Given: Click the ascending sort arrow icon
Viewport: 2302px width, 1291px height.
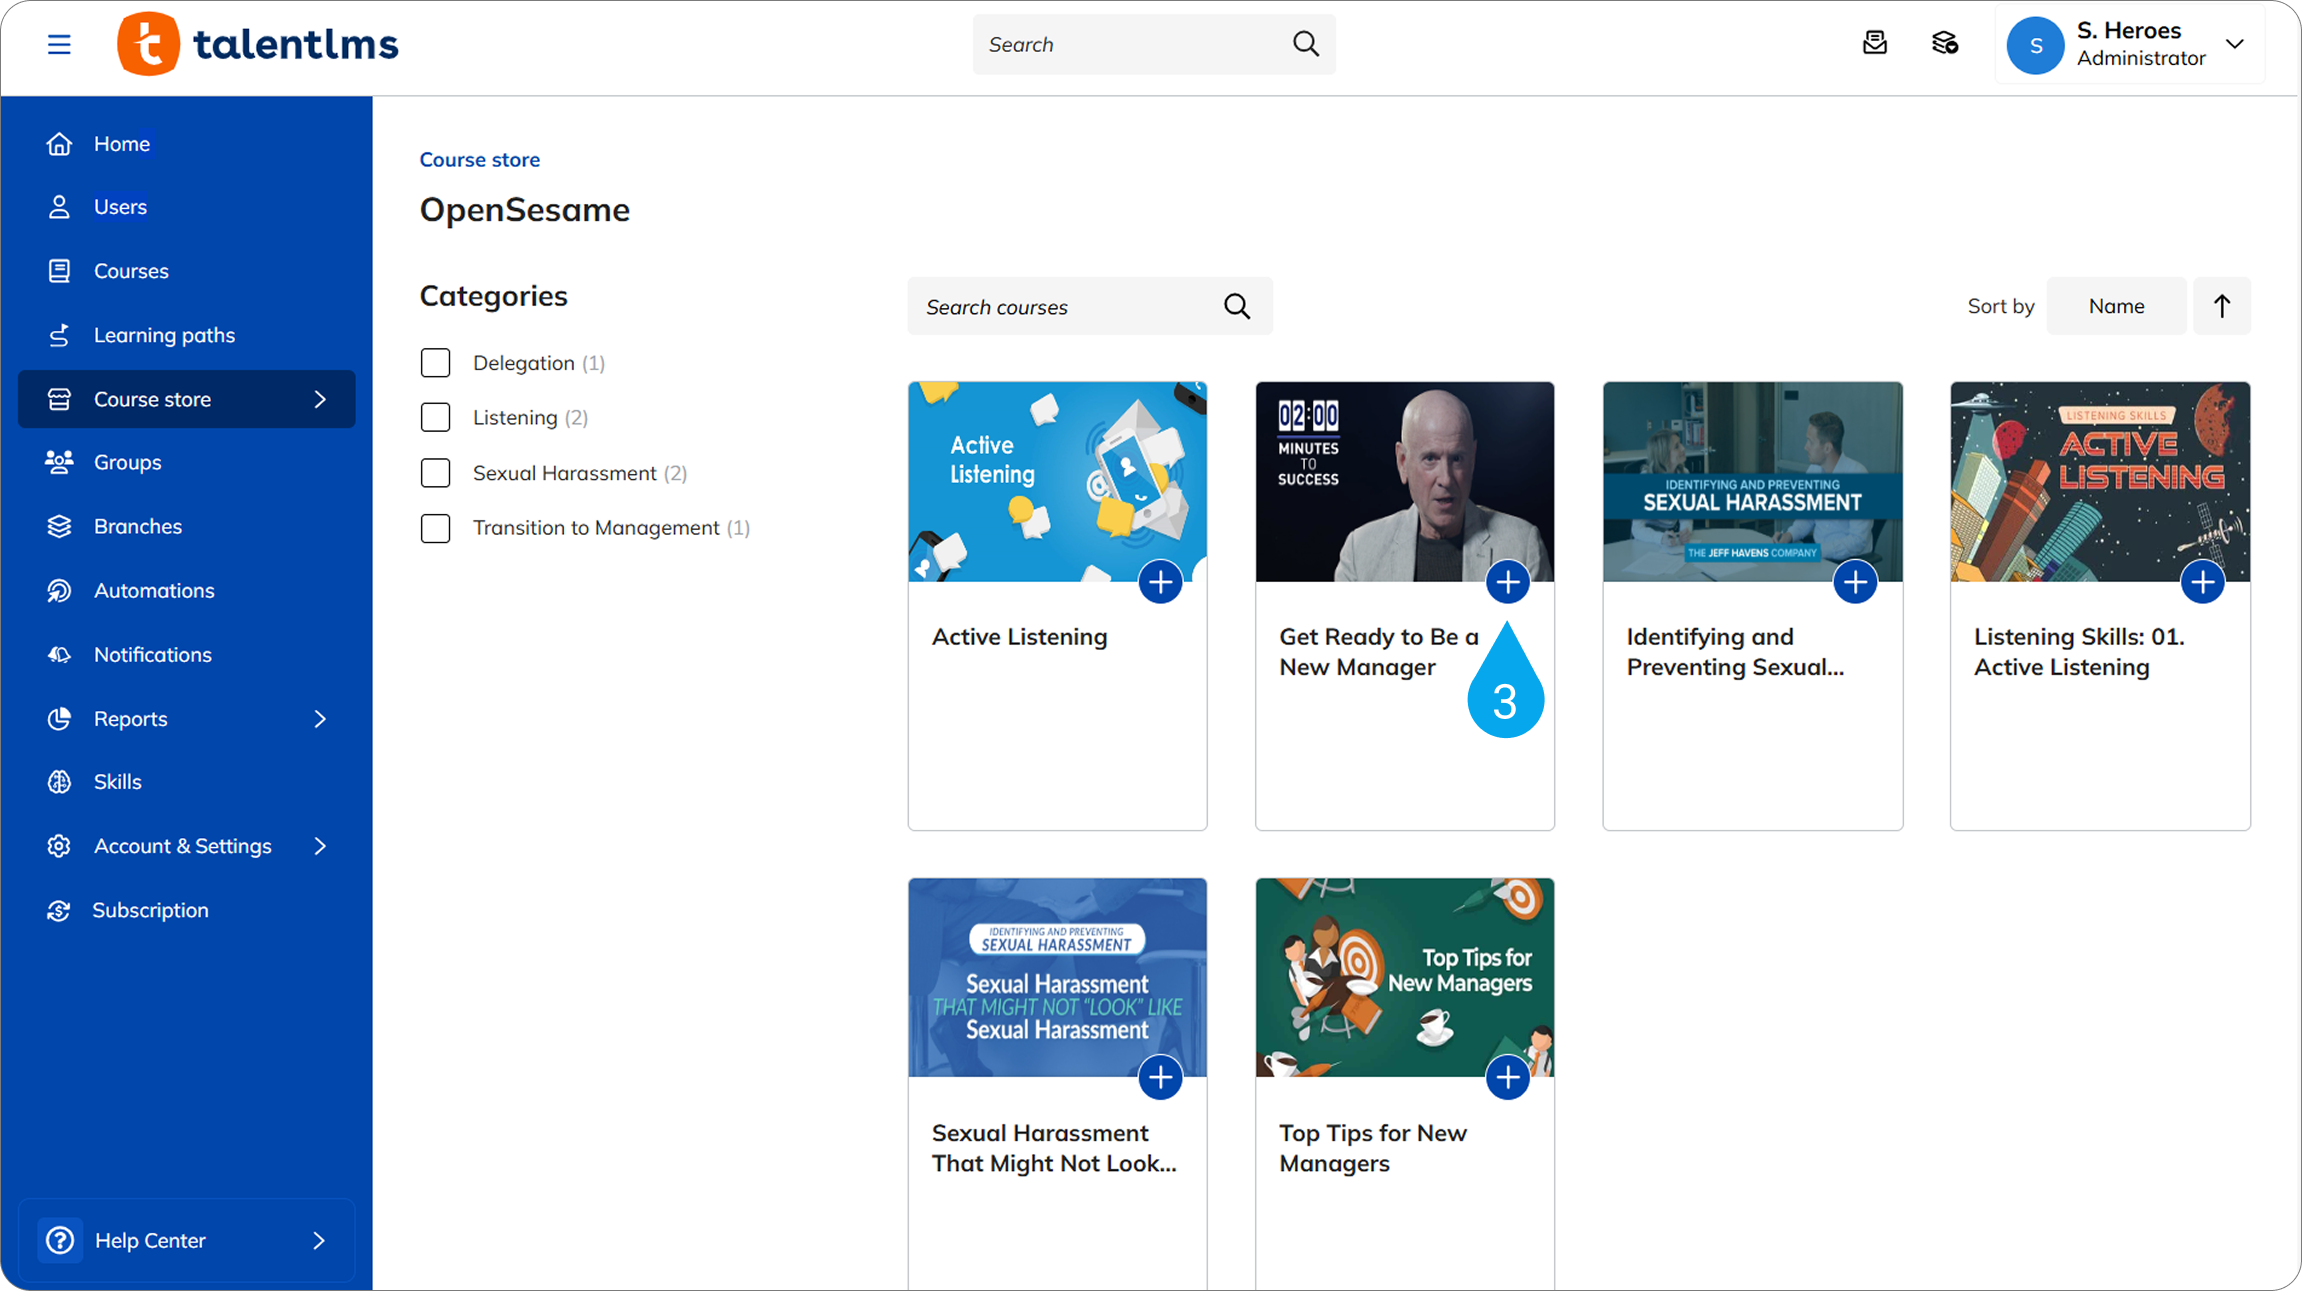Looking at the screenshot, I should [x=2221, y=306].
